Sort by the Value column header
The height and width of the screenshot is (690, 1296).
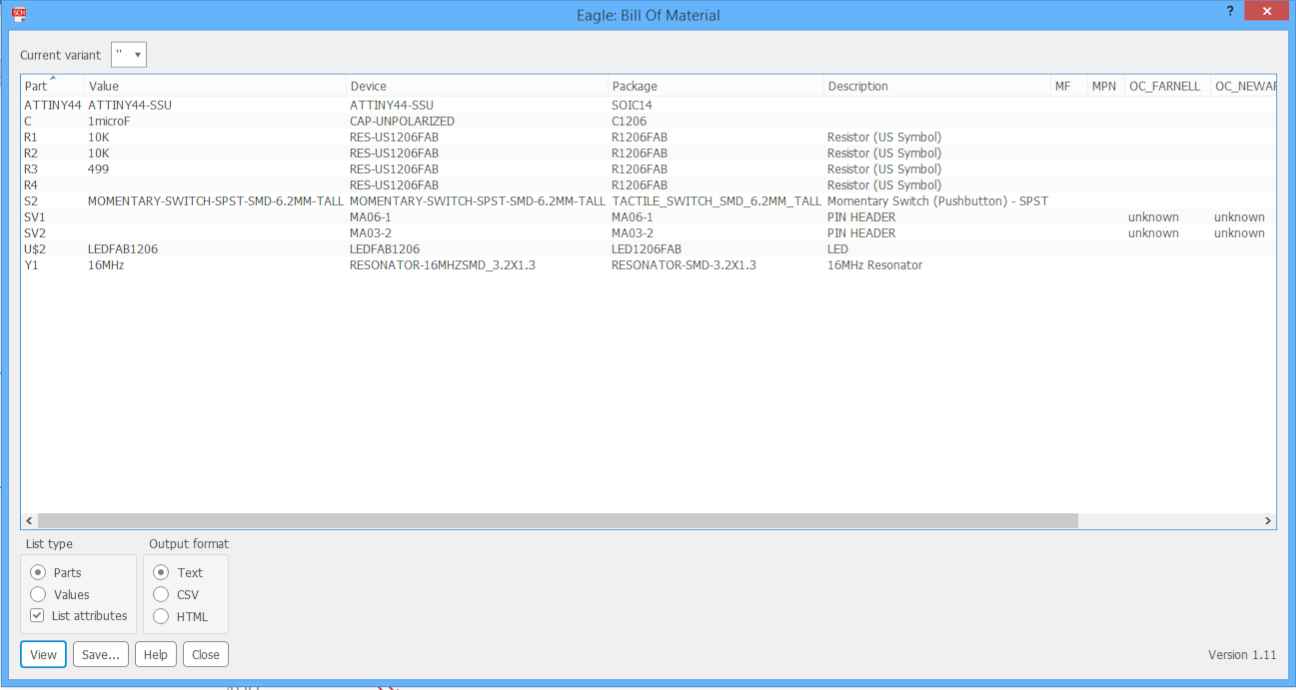point(216,86)
